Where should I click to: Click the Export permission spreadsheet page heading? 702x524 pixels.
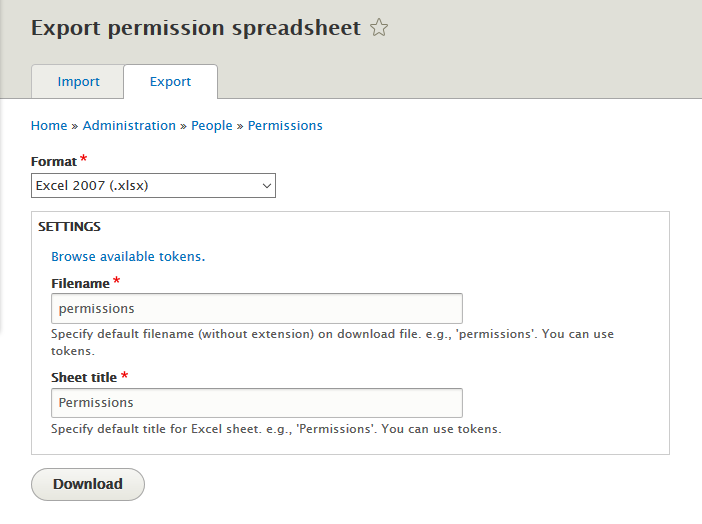click(x=195, y=28)
